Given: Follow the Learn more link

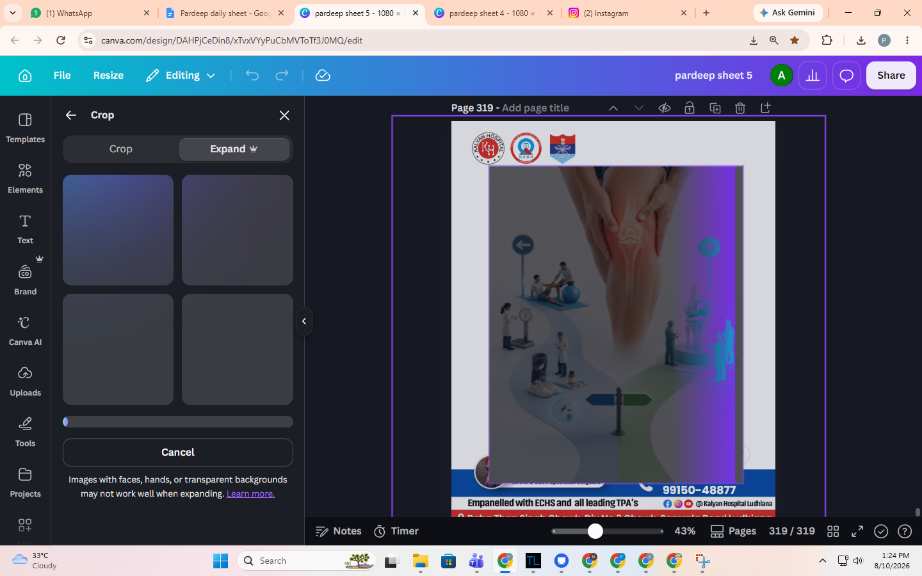Looking at the screenshot, I should point(250,494).
